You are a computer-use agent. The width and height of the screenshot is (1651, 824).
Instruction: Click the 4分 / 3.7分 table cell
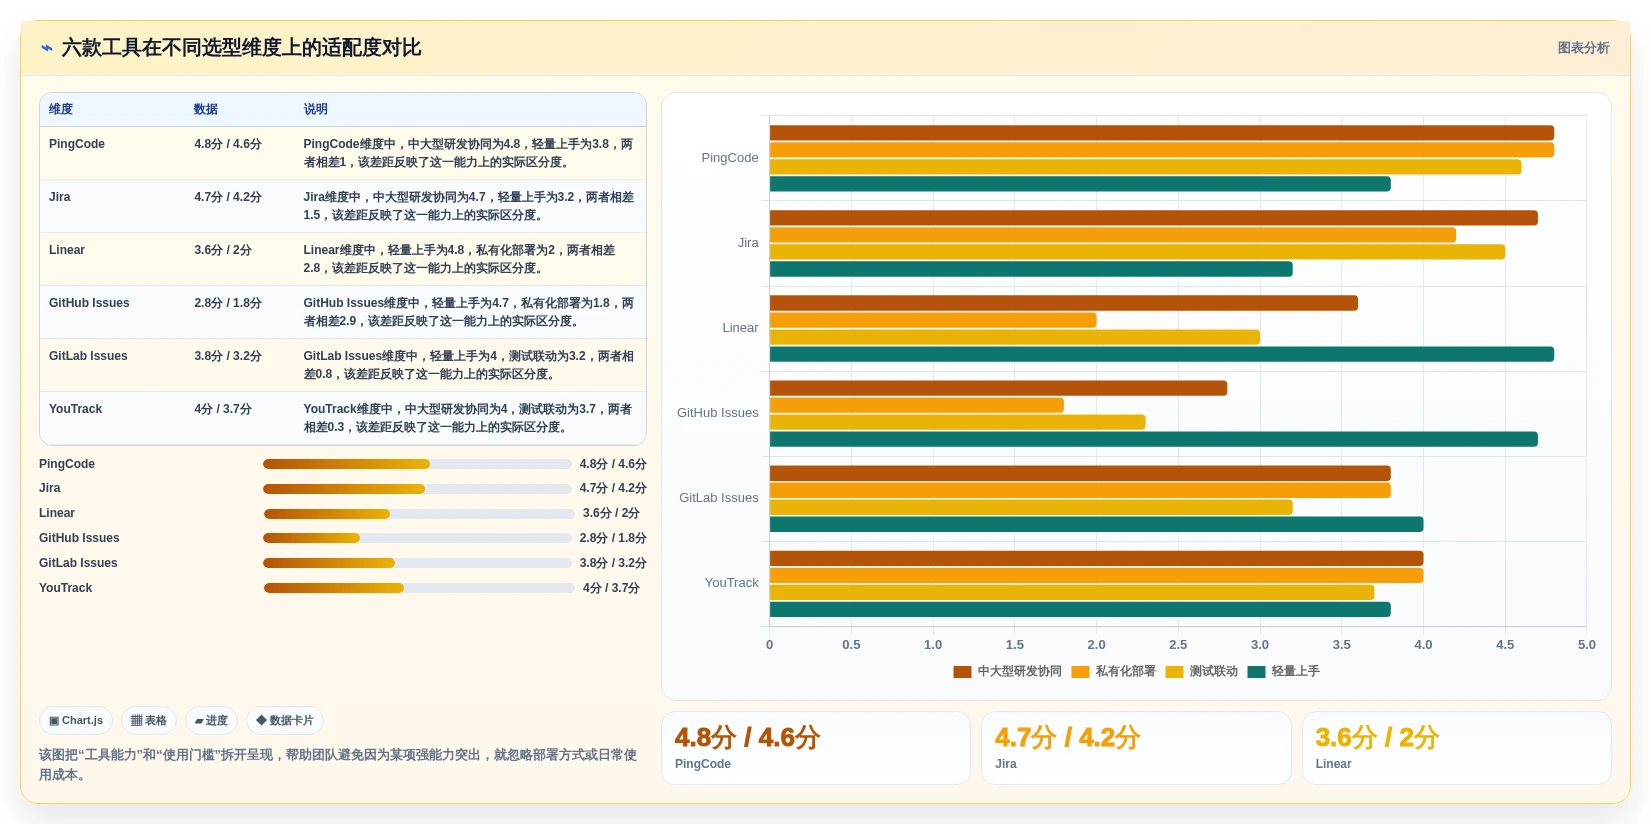tap(223, 409)
